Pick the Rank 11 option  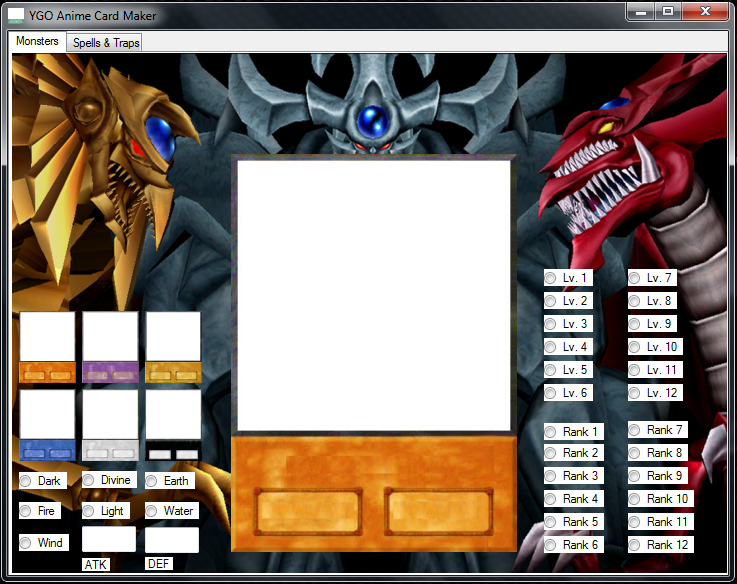(661, 521)
